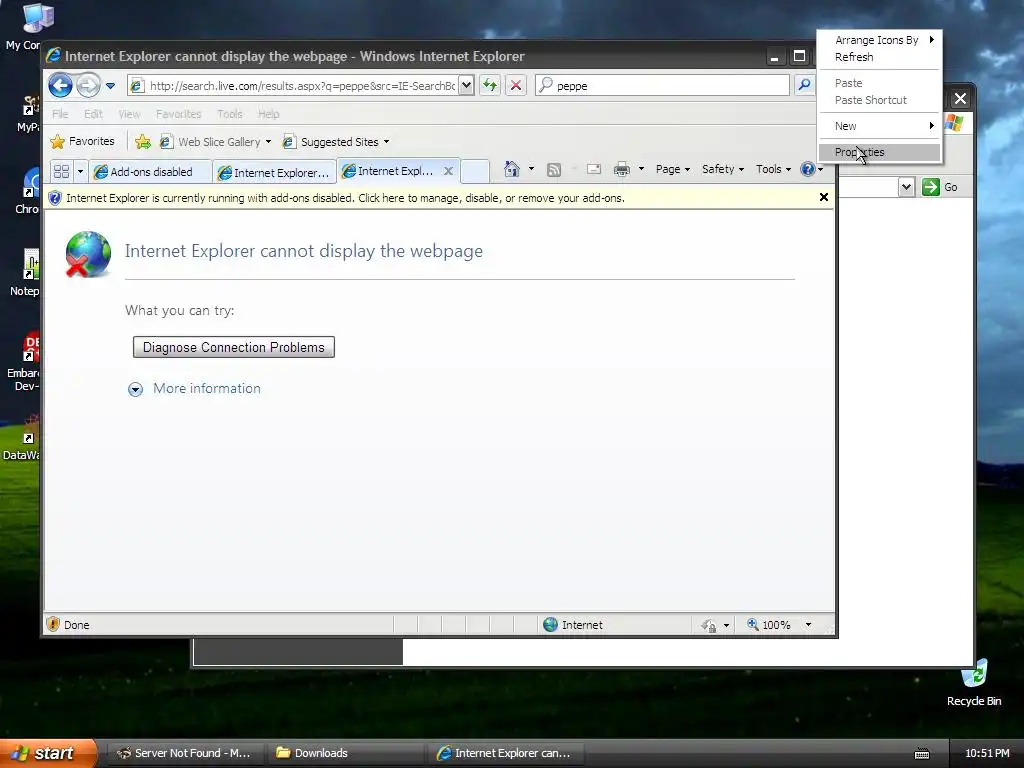Show Quick Tabs thumbnail view
The width and height of the screenshot is (1024, 768).
(61, 172)
